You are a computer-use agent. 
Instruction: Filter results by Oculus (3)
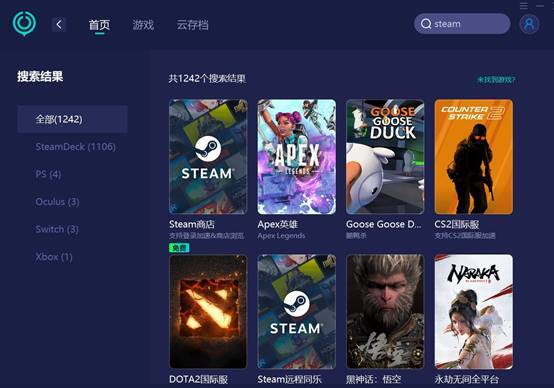(57, 202)
